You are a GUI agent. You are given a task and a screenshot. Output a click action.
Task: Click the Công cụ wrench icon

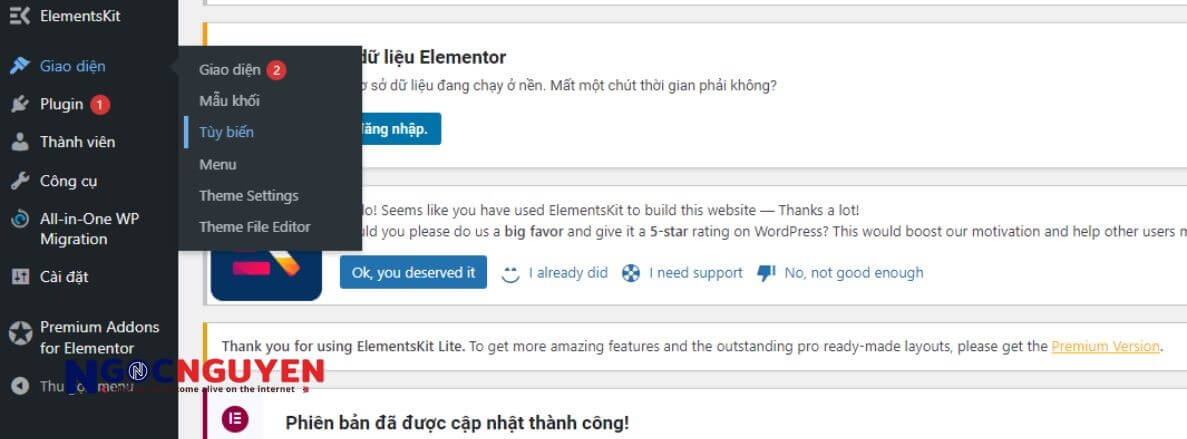pos(19,181)
